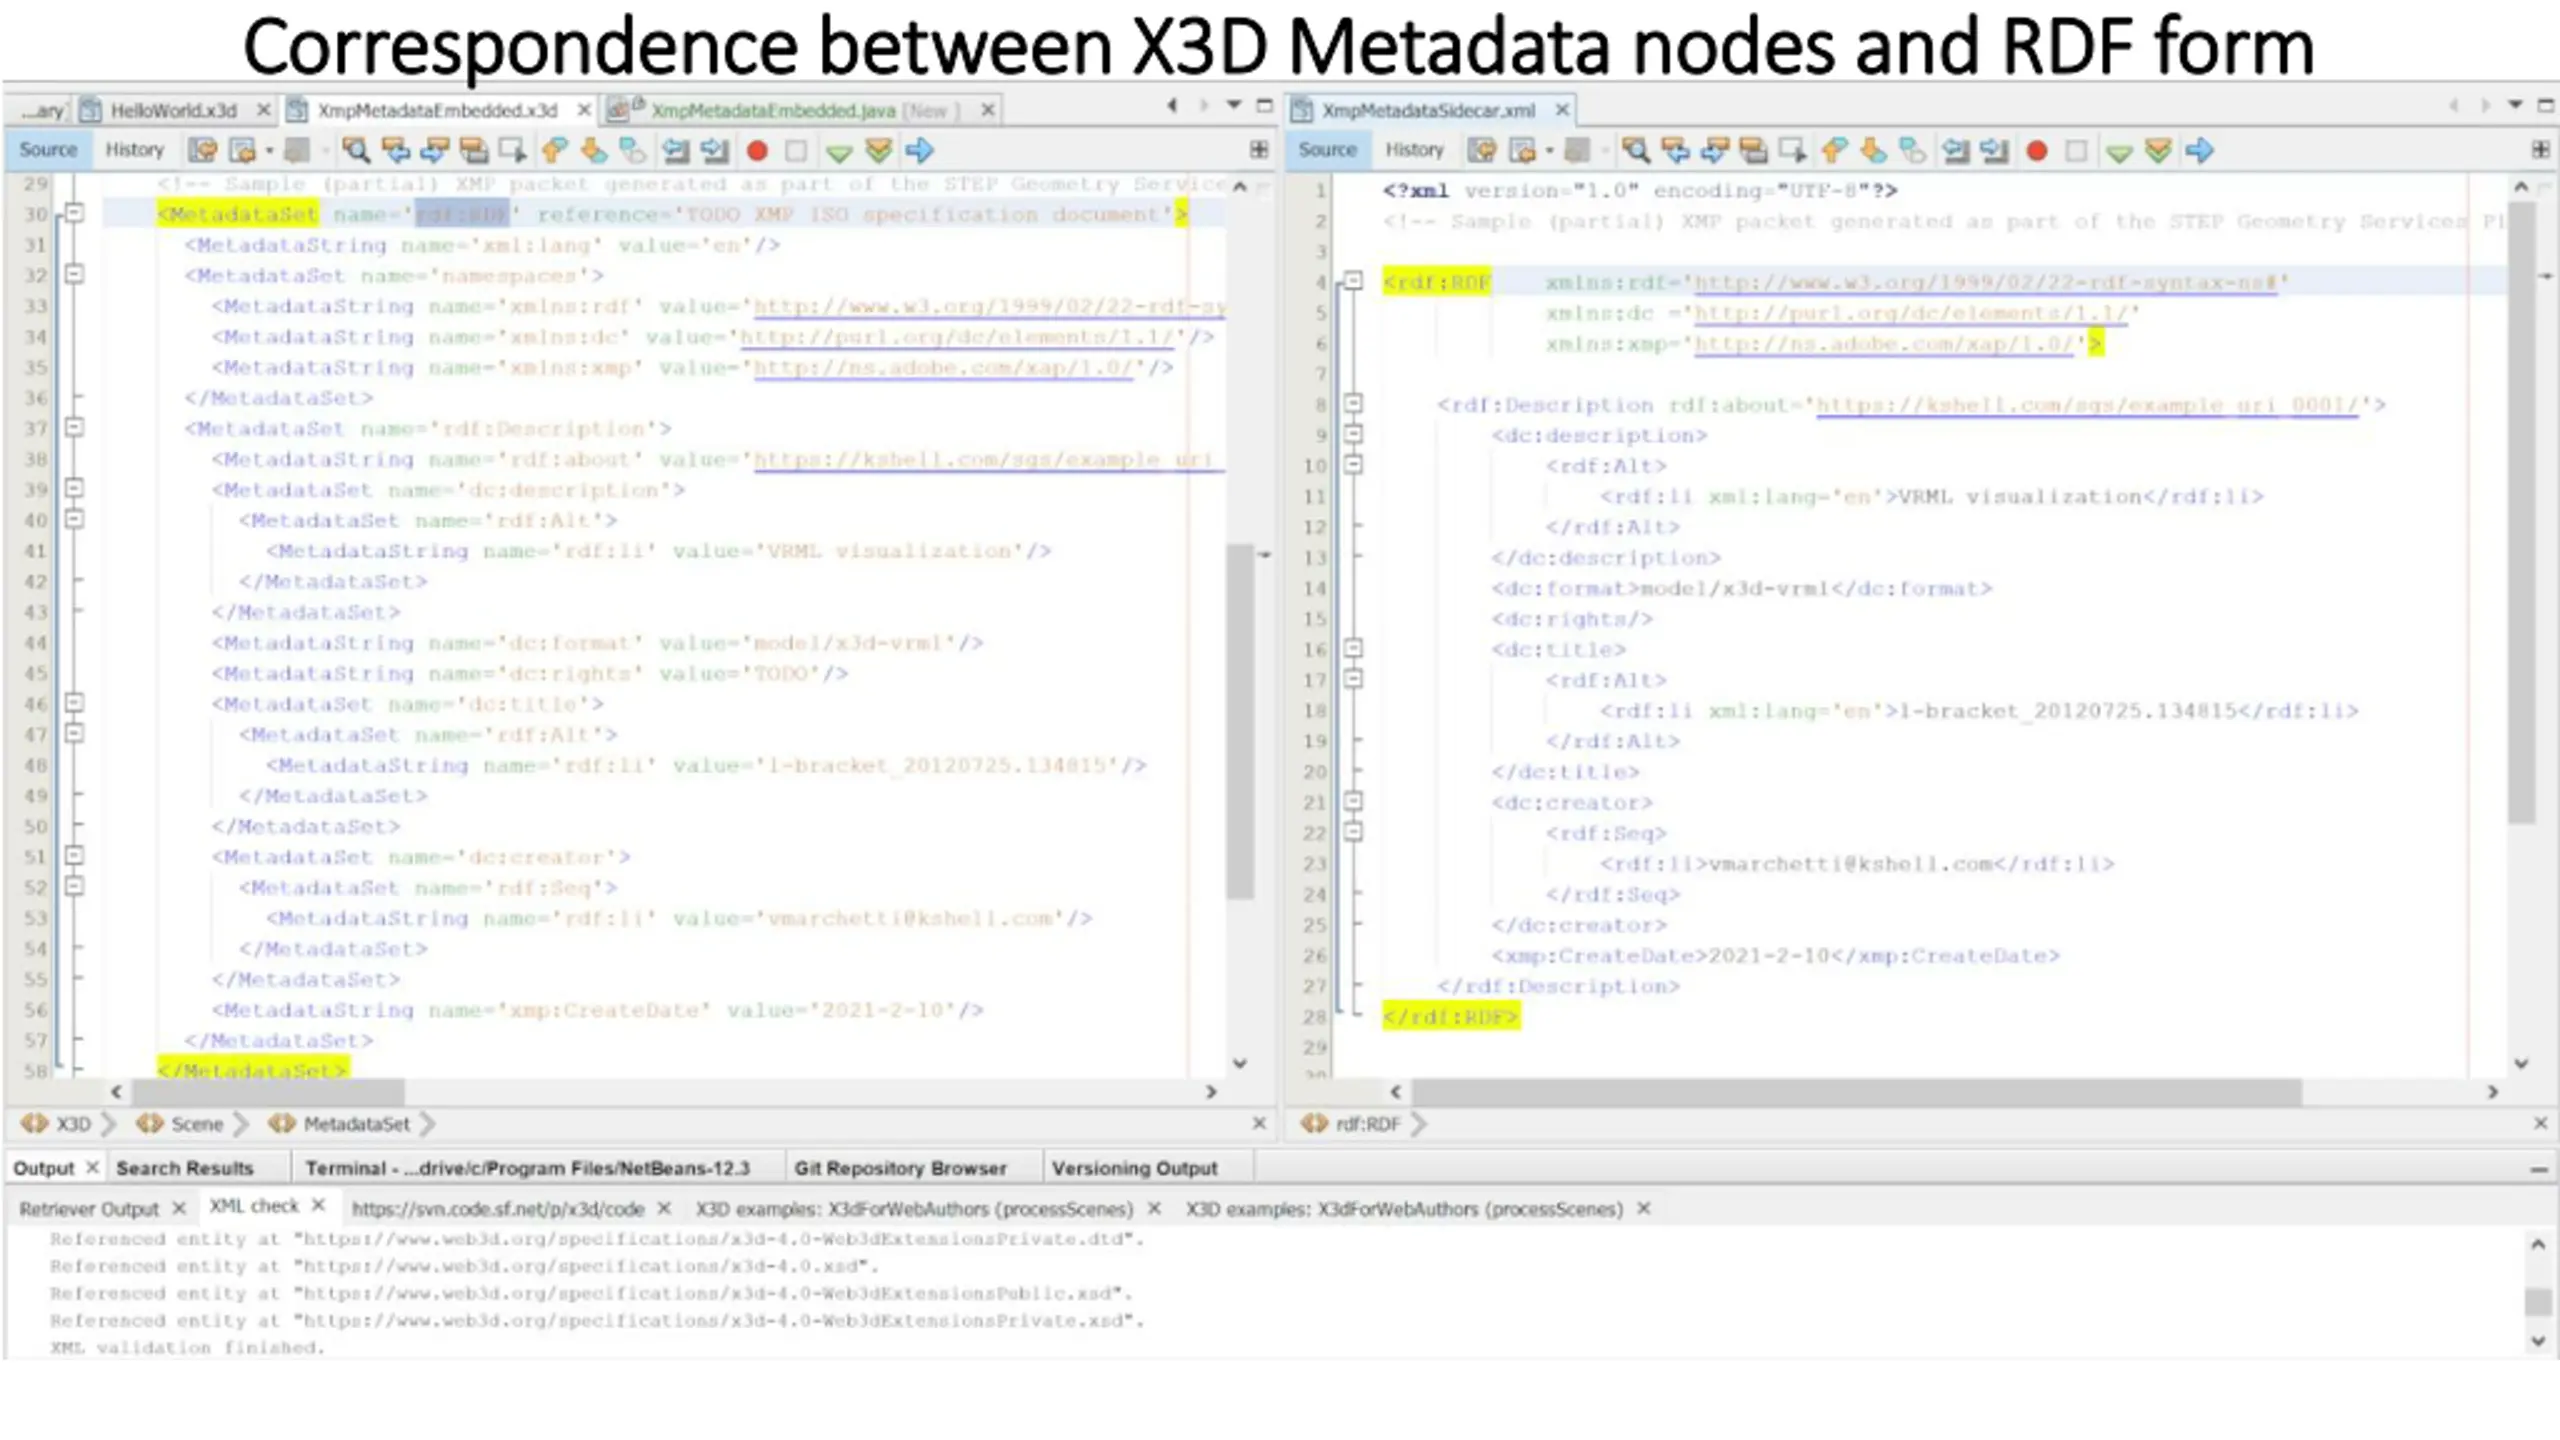Image resolution: width=2560 pixels, height=1440 pixels.
Task: Toggle Rectangular Selection in Sidecar editor toolbar
Action: [1793, 150]
